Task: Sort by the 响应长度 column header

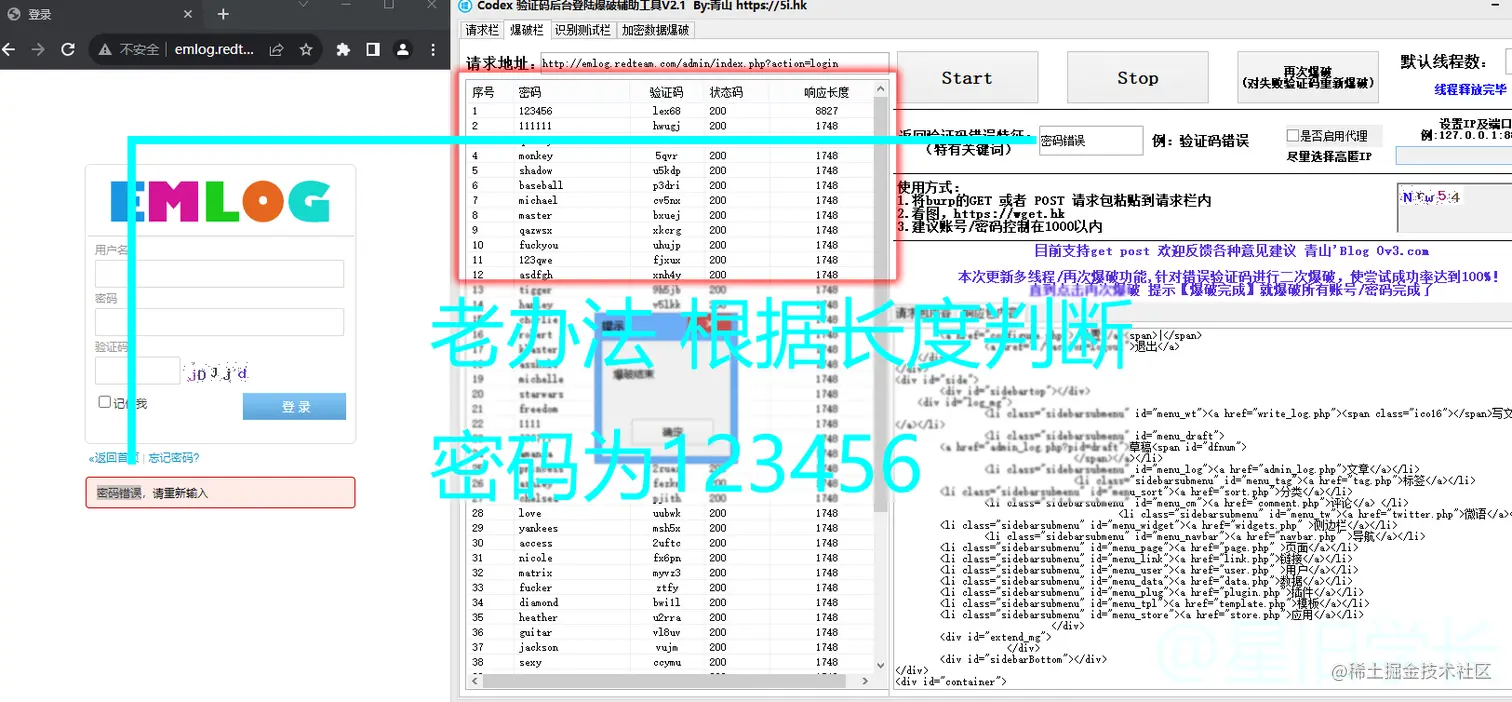Action: [x=820, y=92]
